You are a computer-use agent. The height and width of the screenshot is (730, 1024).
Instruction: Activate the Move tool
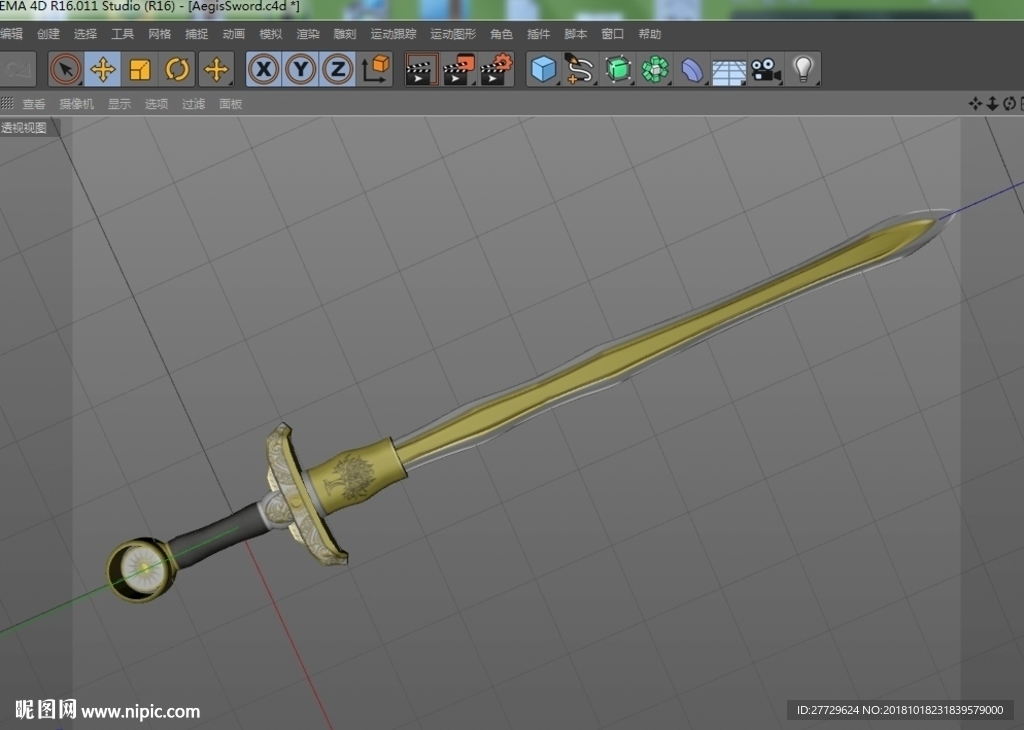(103, 69)
